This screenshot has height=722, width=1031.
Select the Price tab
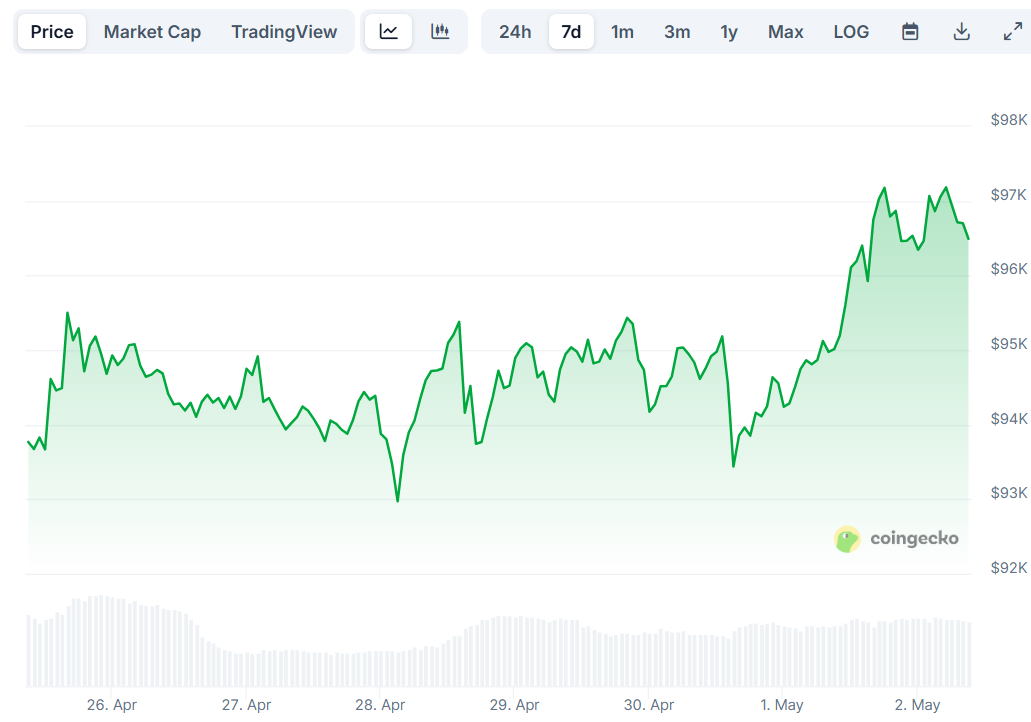tap(51, 31)
